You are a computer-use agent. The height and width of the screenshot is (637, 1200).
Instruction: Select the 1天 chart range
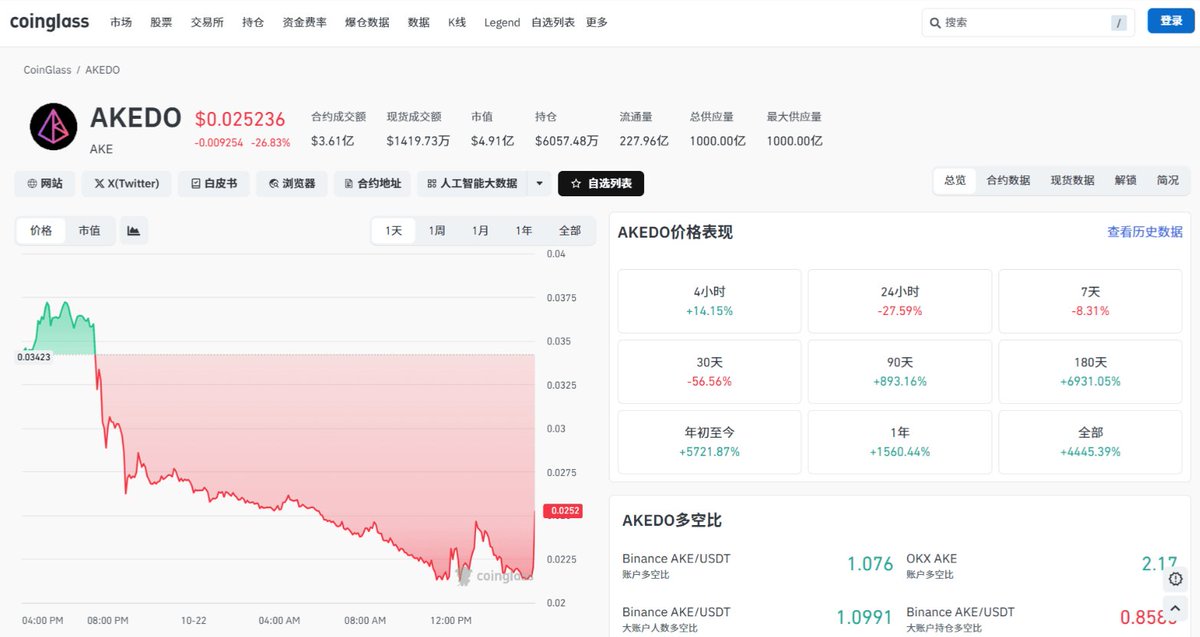point(394,231)
